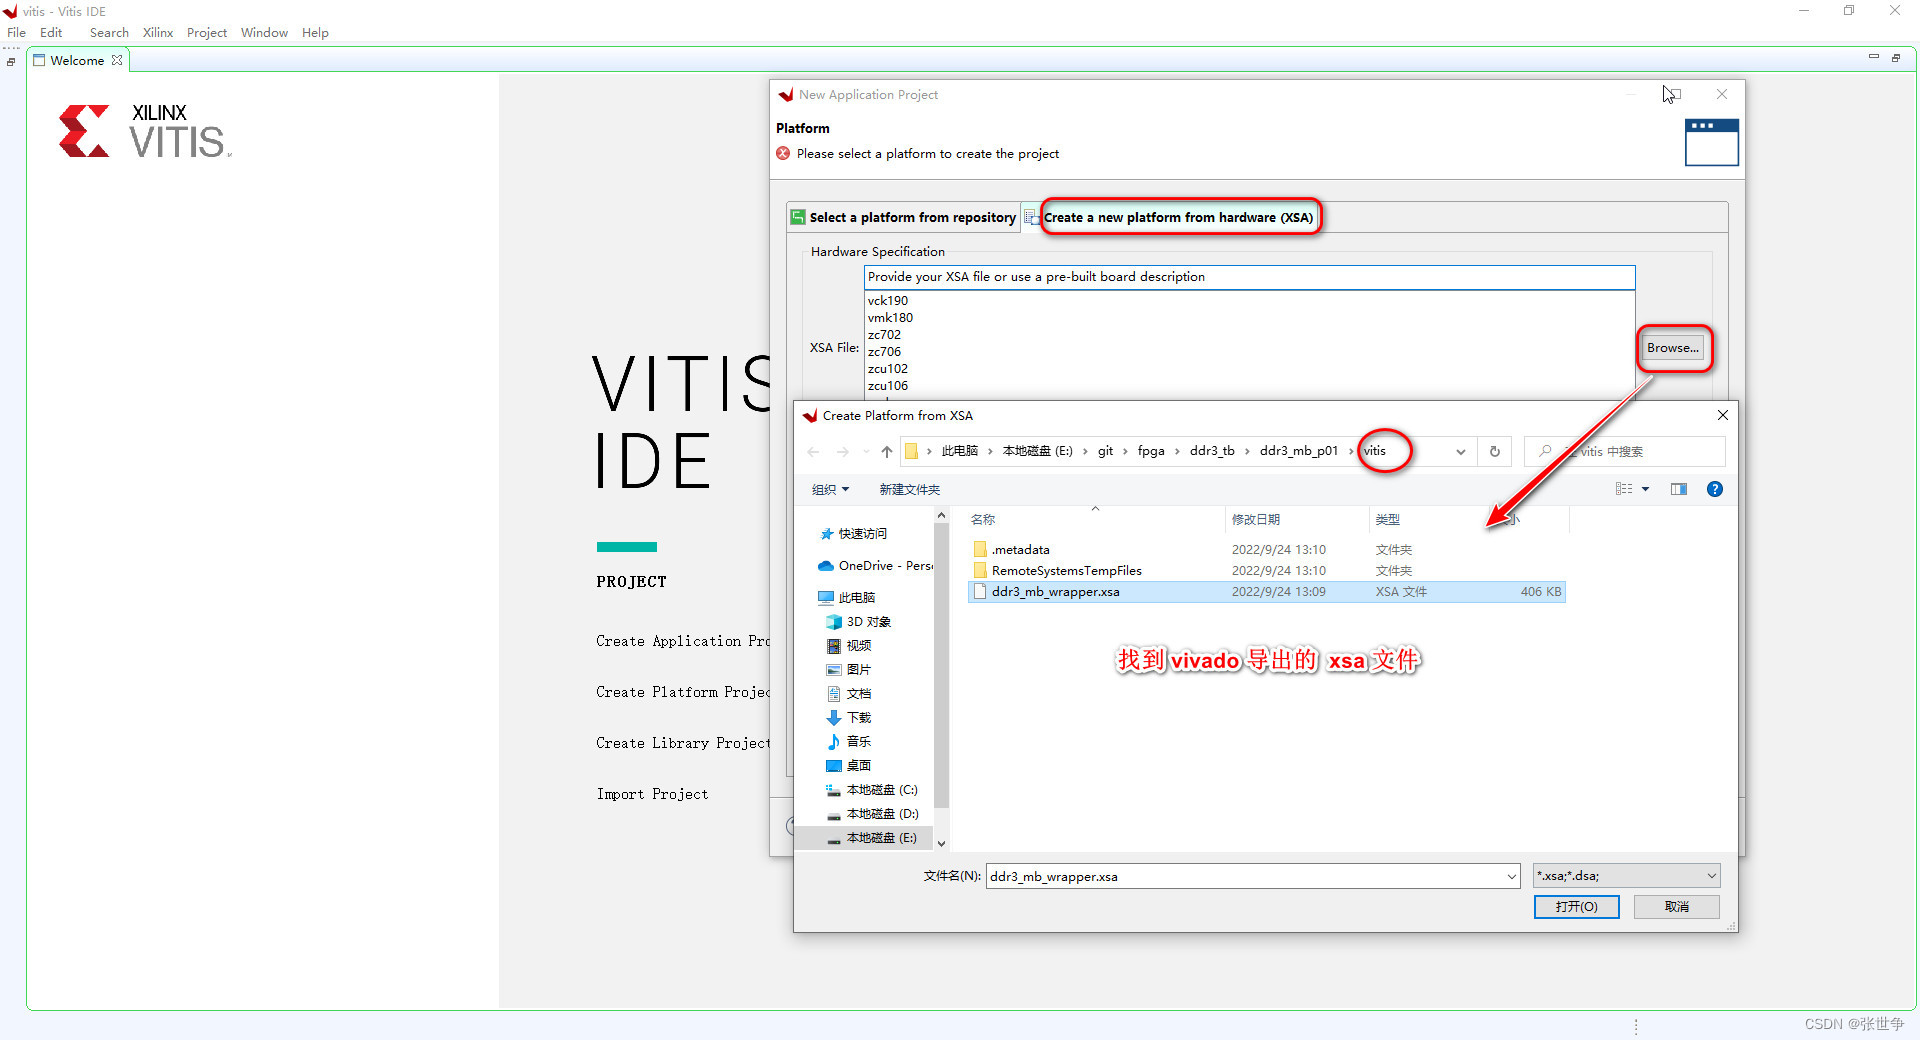Open the file dialog help icon

tap(1715, 489)
